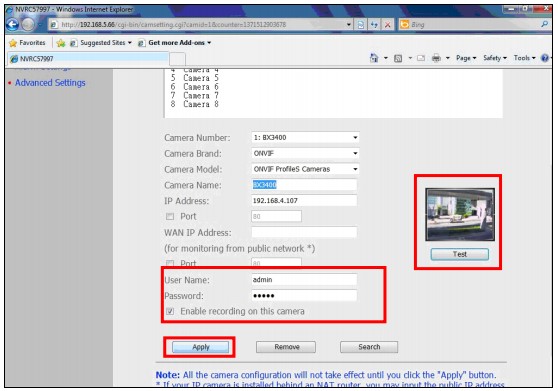Open Camera Model dropdown

coord(305,169)
